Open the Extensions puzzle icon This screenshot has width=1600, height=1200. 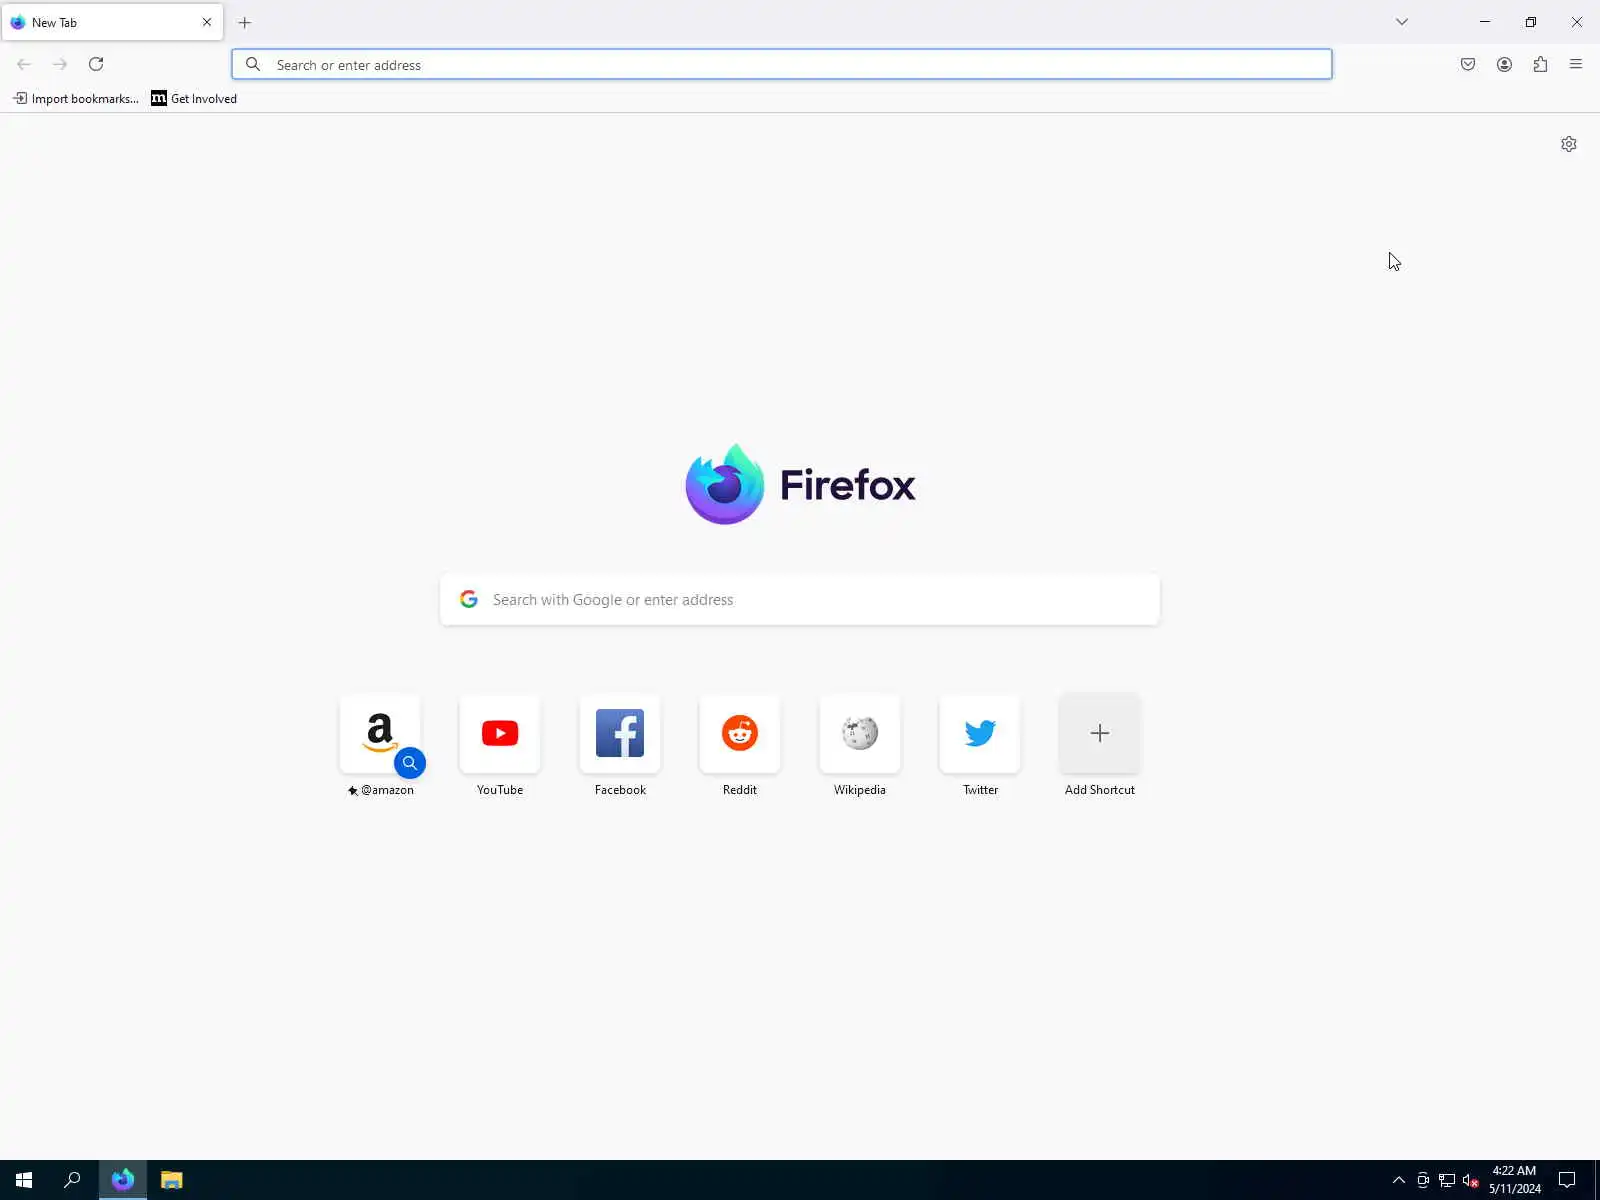1540,64
